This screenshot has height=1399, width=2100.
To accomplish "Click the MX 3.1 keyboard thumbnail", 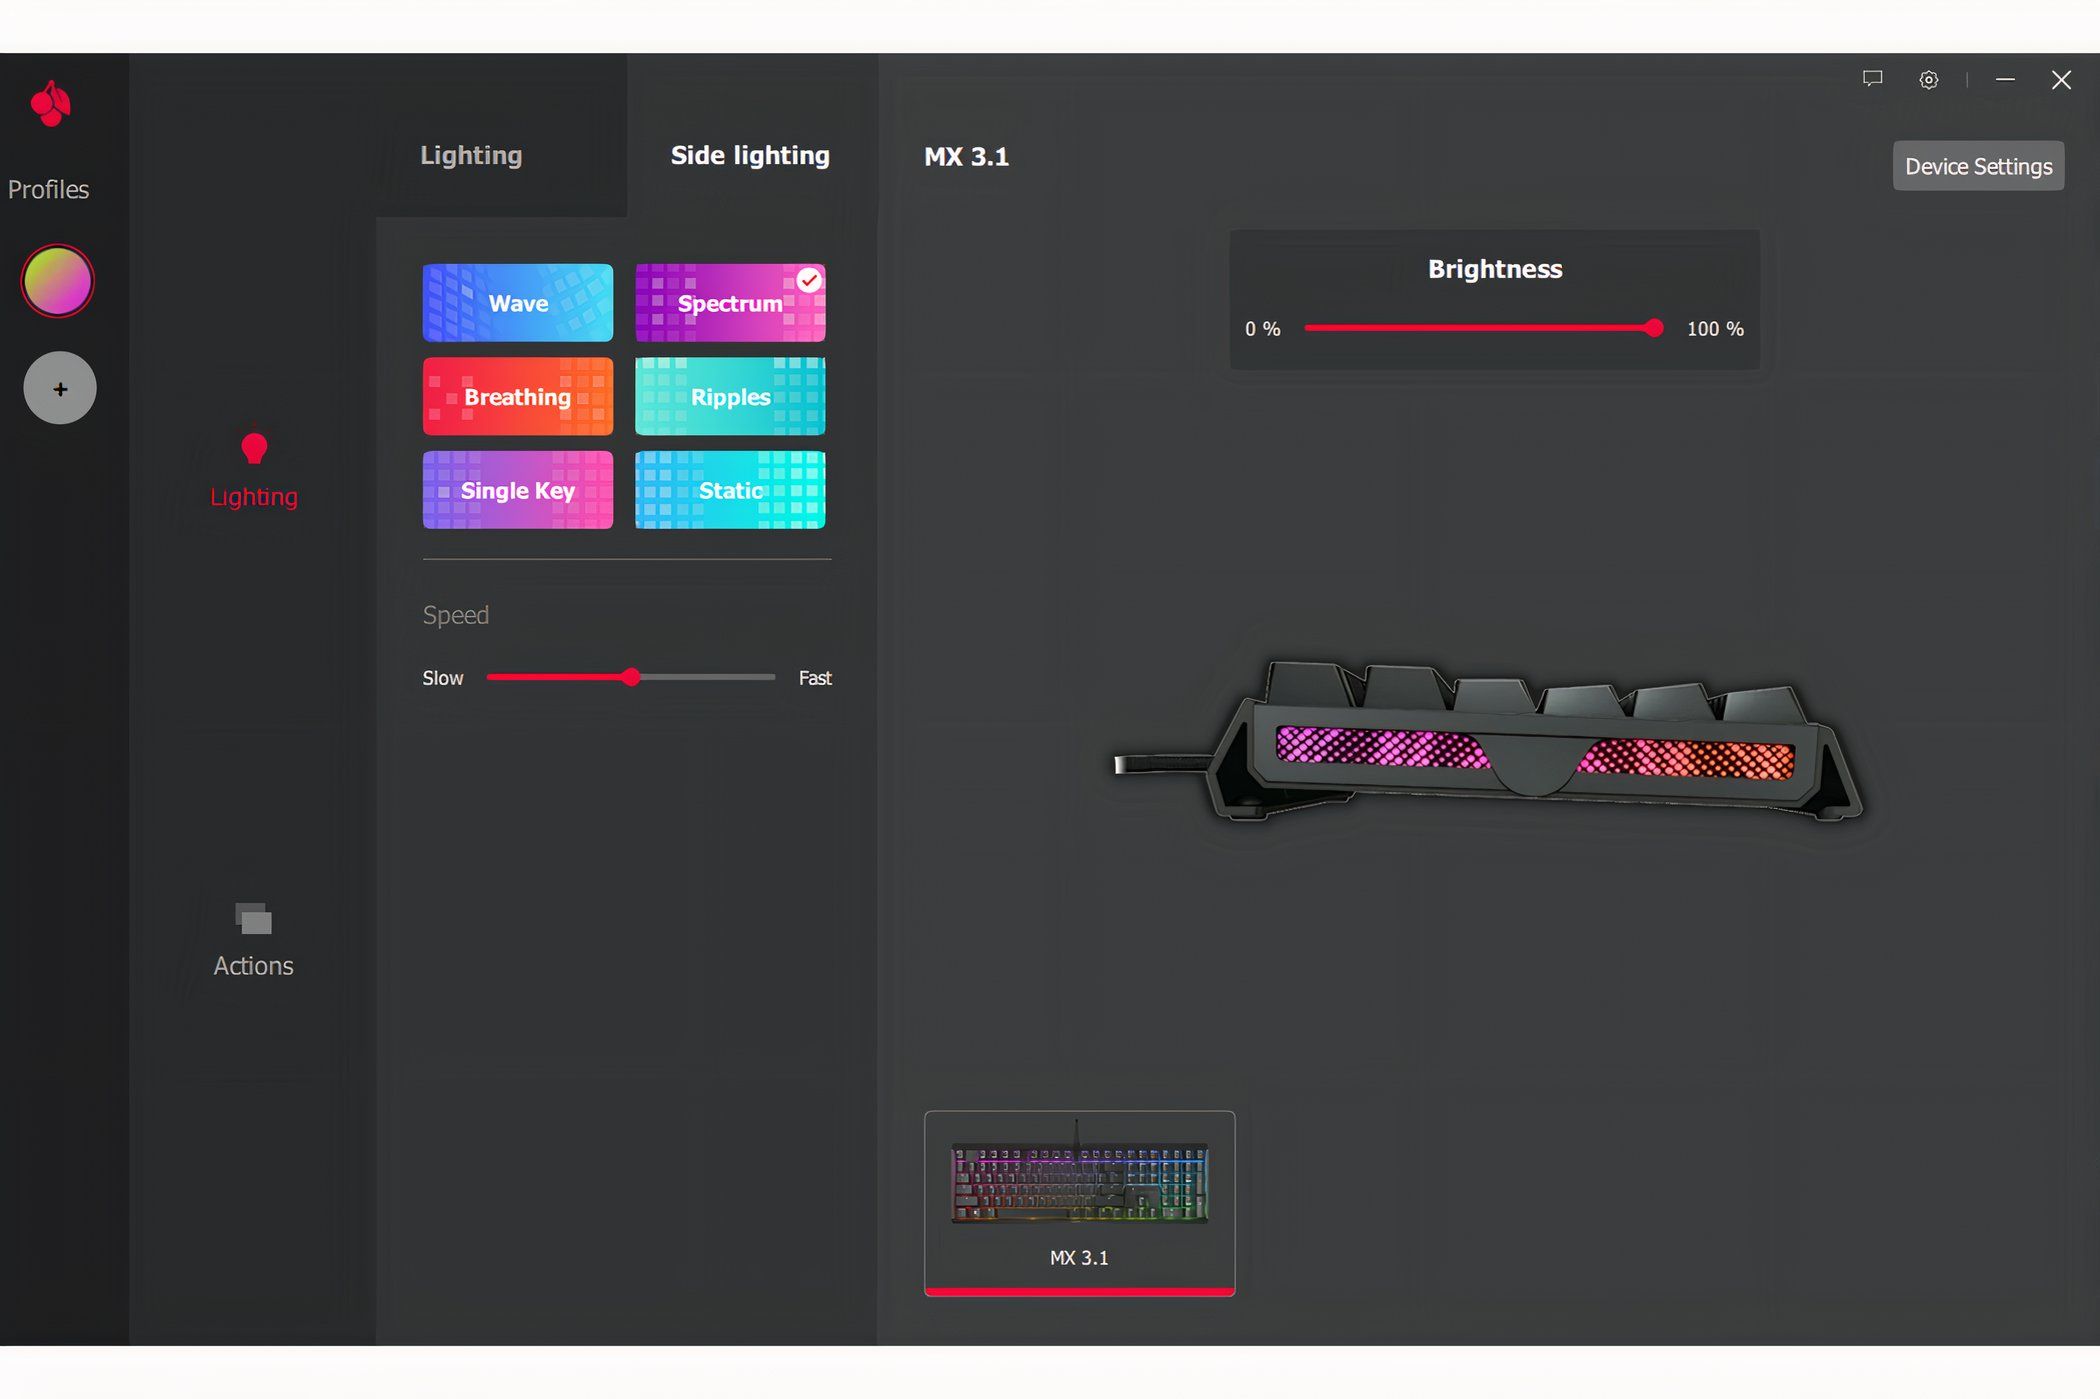I will (1079, 1202).
